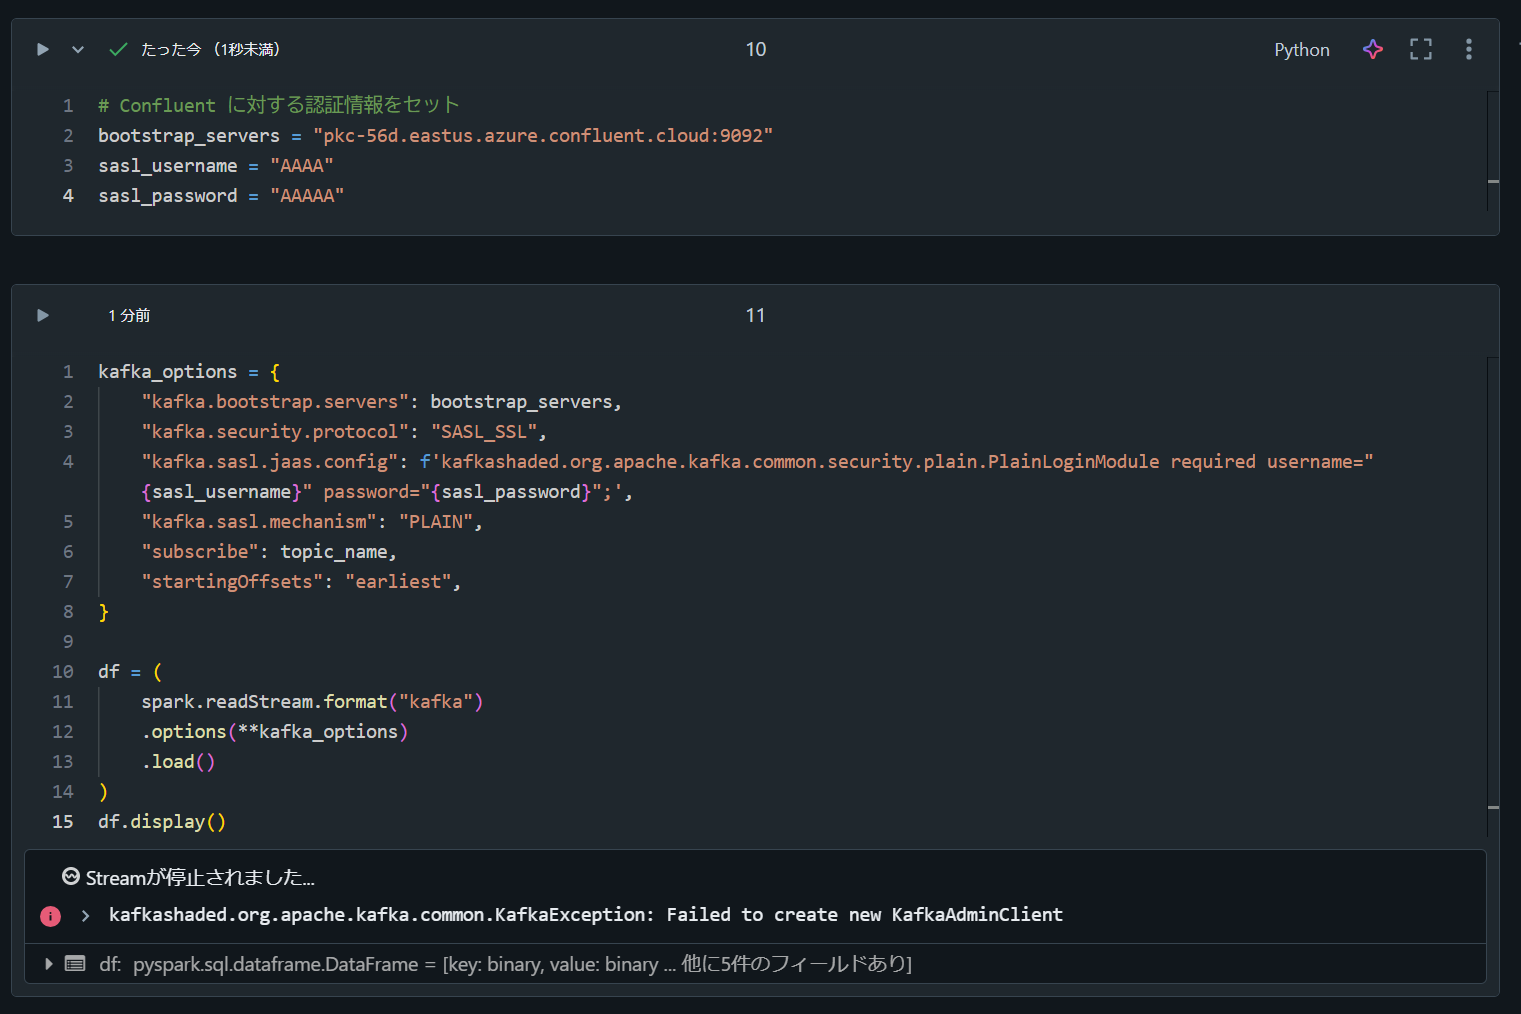Click the '1 分前' timestamp in cell 11
This screenshot has height=1014, width=1521.
click(x=129, y=315)
